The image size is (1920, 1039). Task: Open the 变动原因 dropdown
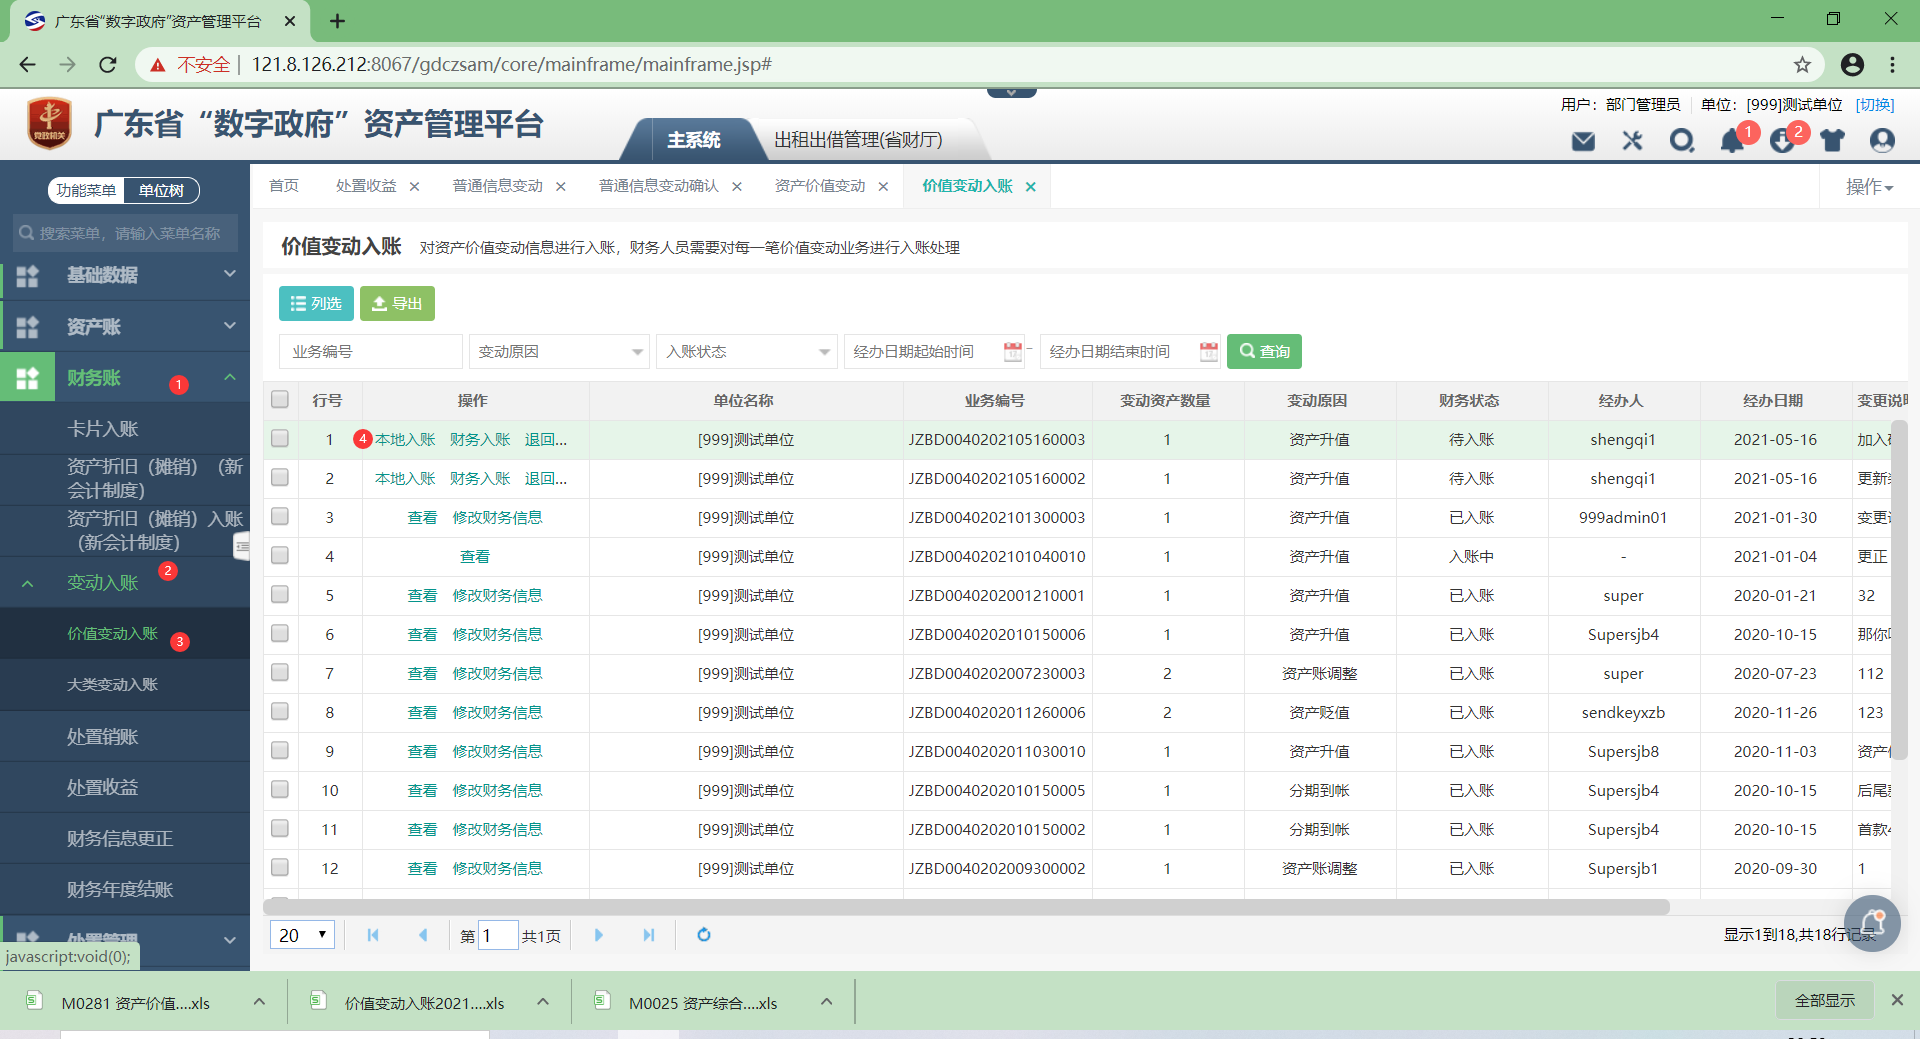pos(559,351)
